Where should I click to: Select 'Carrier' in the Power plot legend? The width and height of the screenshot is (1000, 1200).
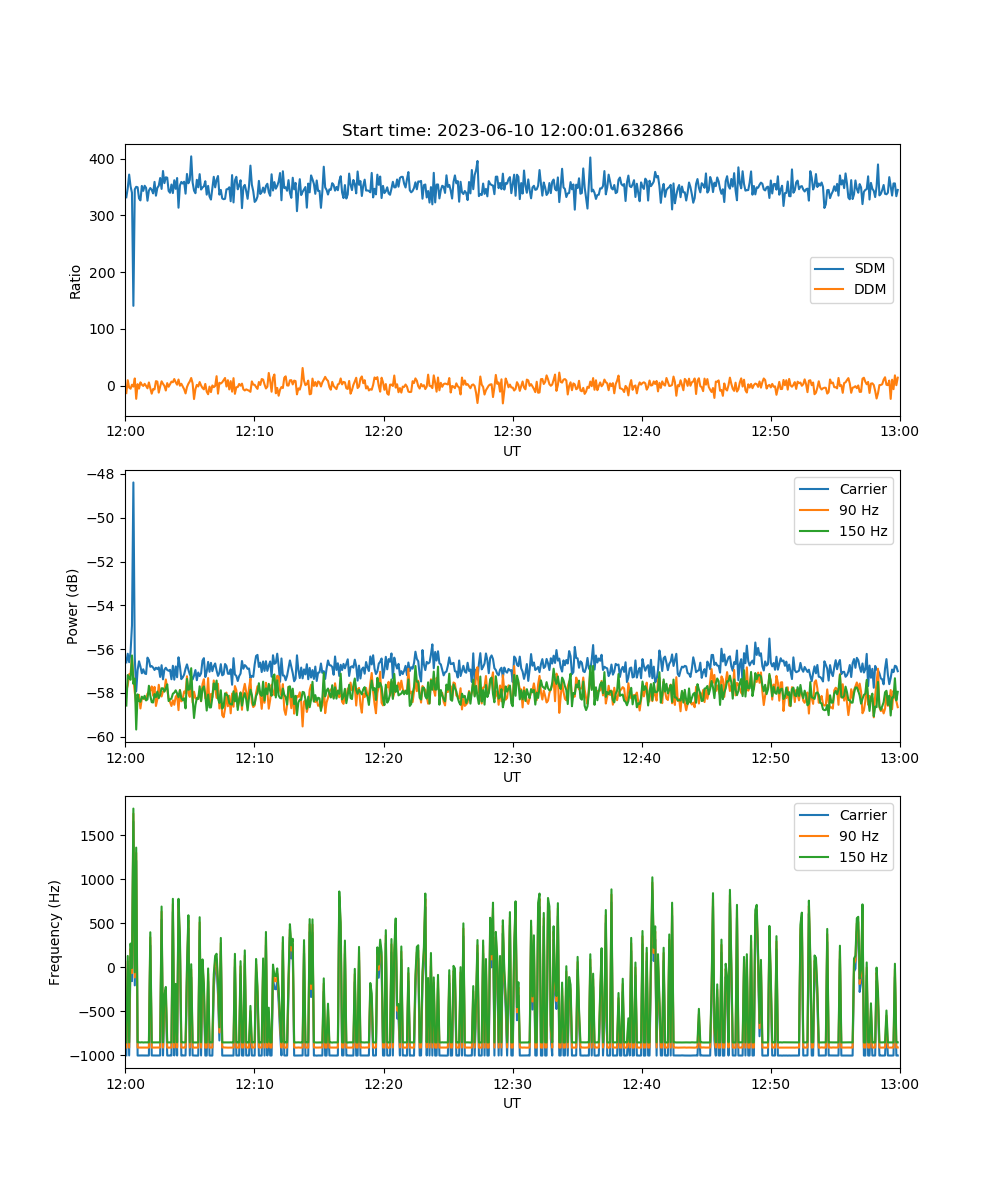tap(863, 489)
